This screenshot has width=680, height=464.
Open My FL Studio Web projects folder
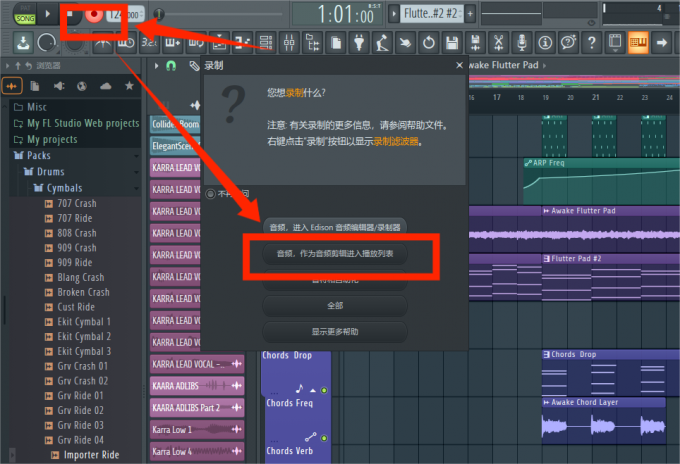[75, 124]
